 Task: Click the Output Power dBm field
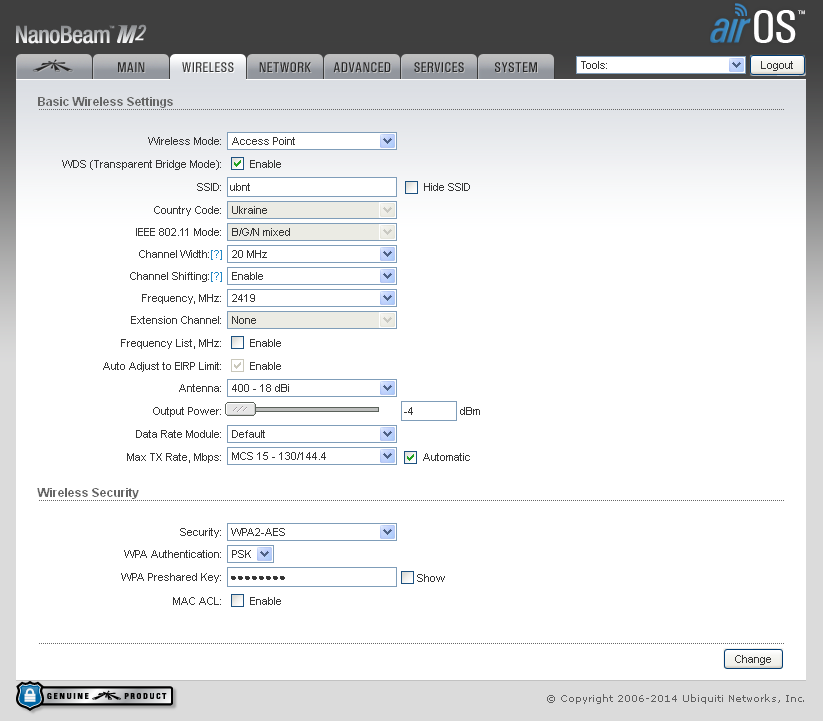tap(429, 411)
